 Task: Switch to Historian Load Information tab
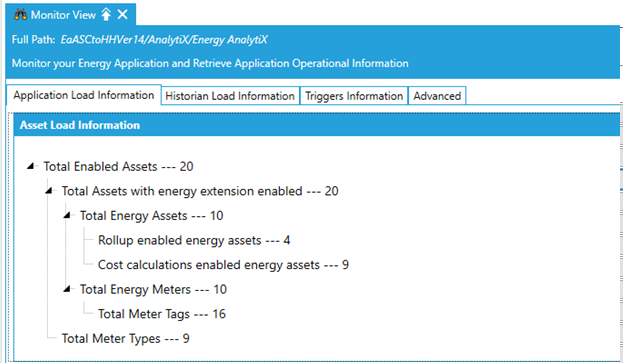tap(230, 96)
